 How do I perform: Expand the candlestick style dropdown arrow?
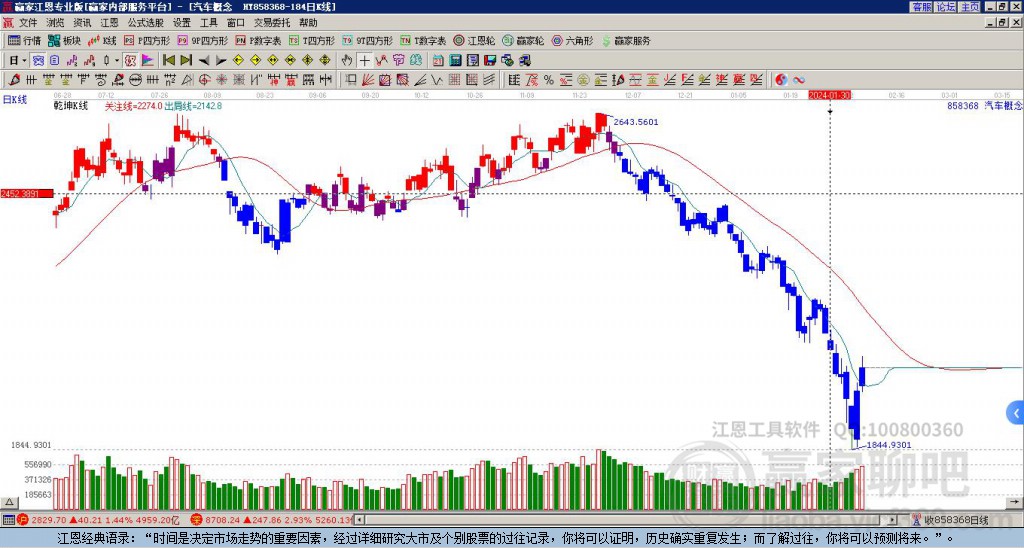pos(117,61)
